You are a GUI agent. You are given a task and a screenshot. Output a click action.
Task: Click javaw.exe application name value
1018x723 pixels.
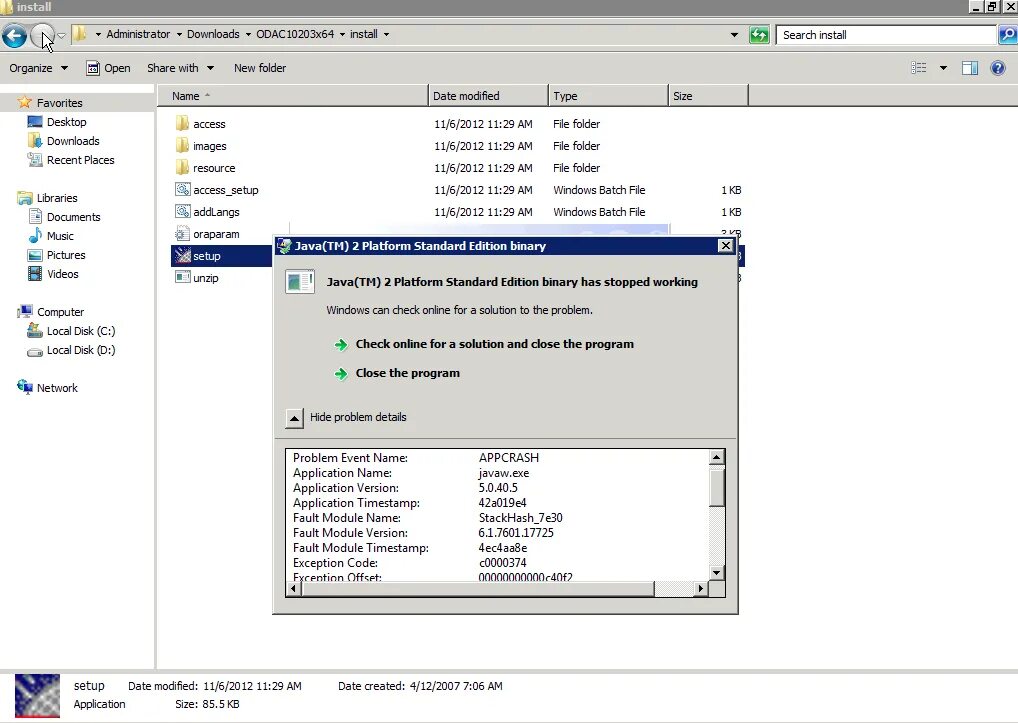503,473
